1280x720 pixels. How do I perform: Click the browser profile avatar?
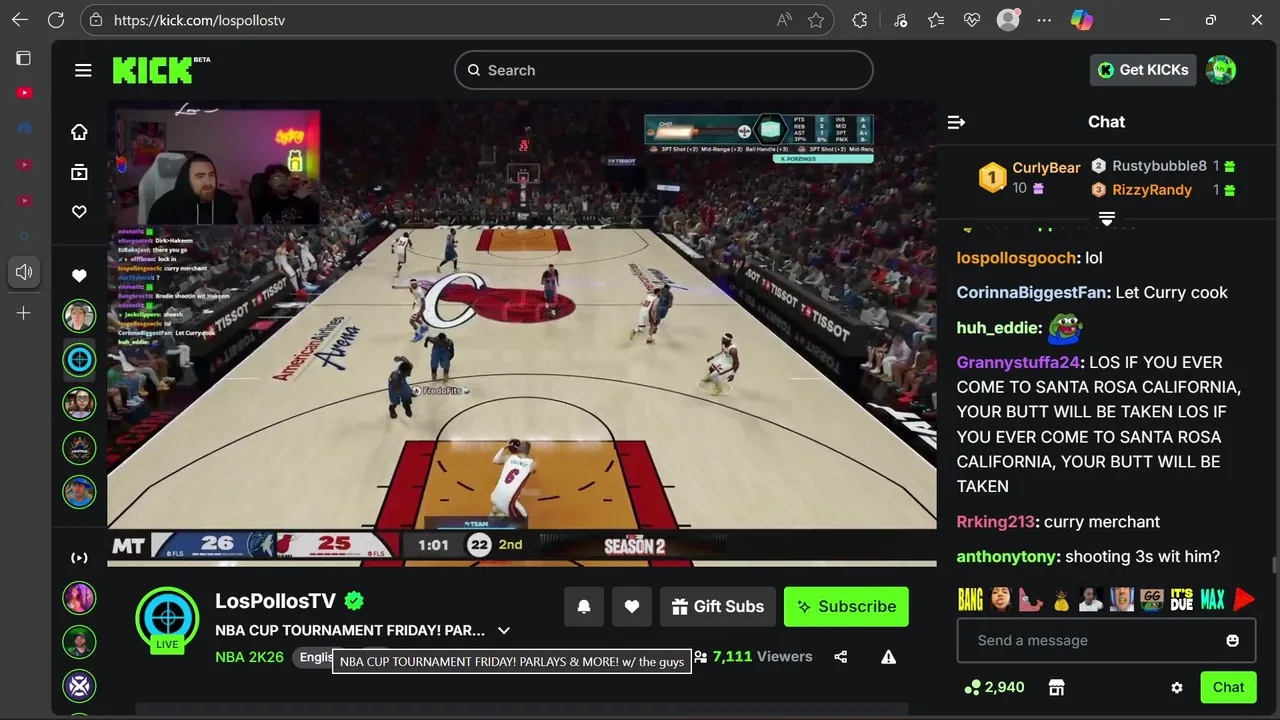[x=1008, y=20]
